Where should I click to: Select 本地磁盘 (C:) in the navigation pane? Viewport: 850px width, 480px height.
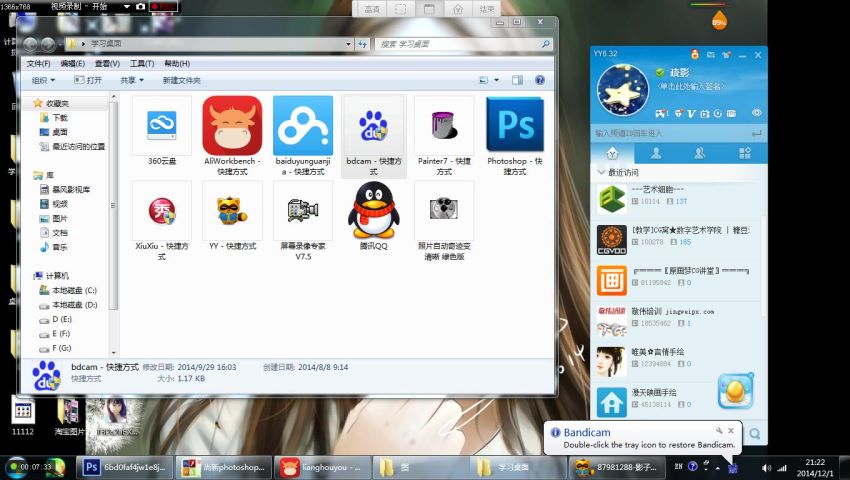68,290
